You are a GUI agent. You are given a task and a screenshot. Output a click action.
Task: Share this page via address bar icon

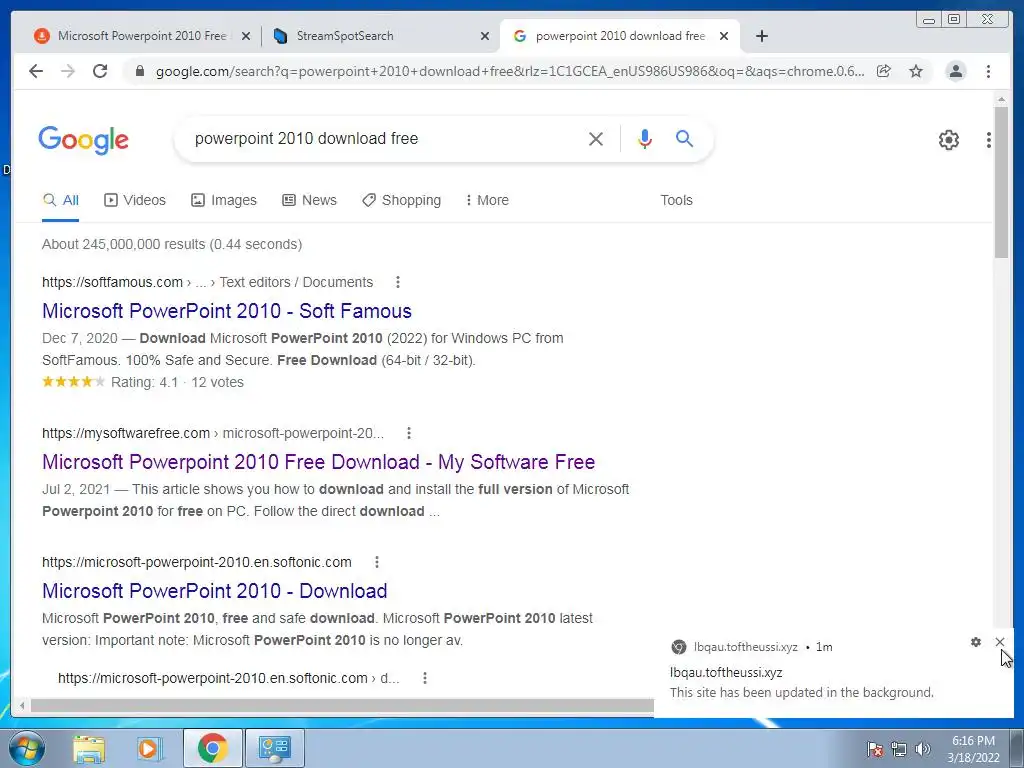[884, 71]
